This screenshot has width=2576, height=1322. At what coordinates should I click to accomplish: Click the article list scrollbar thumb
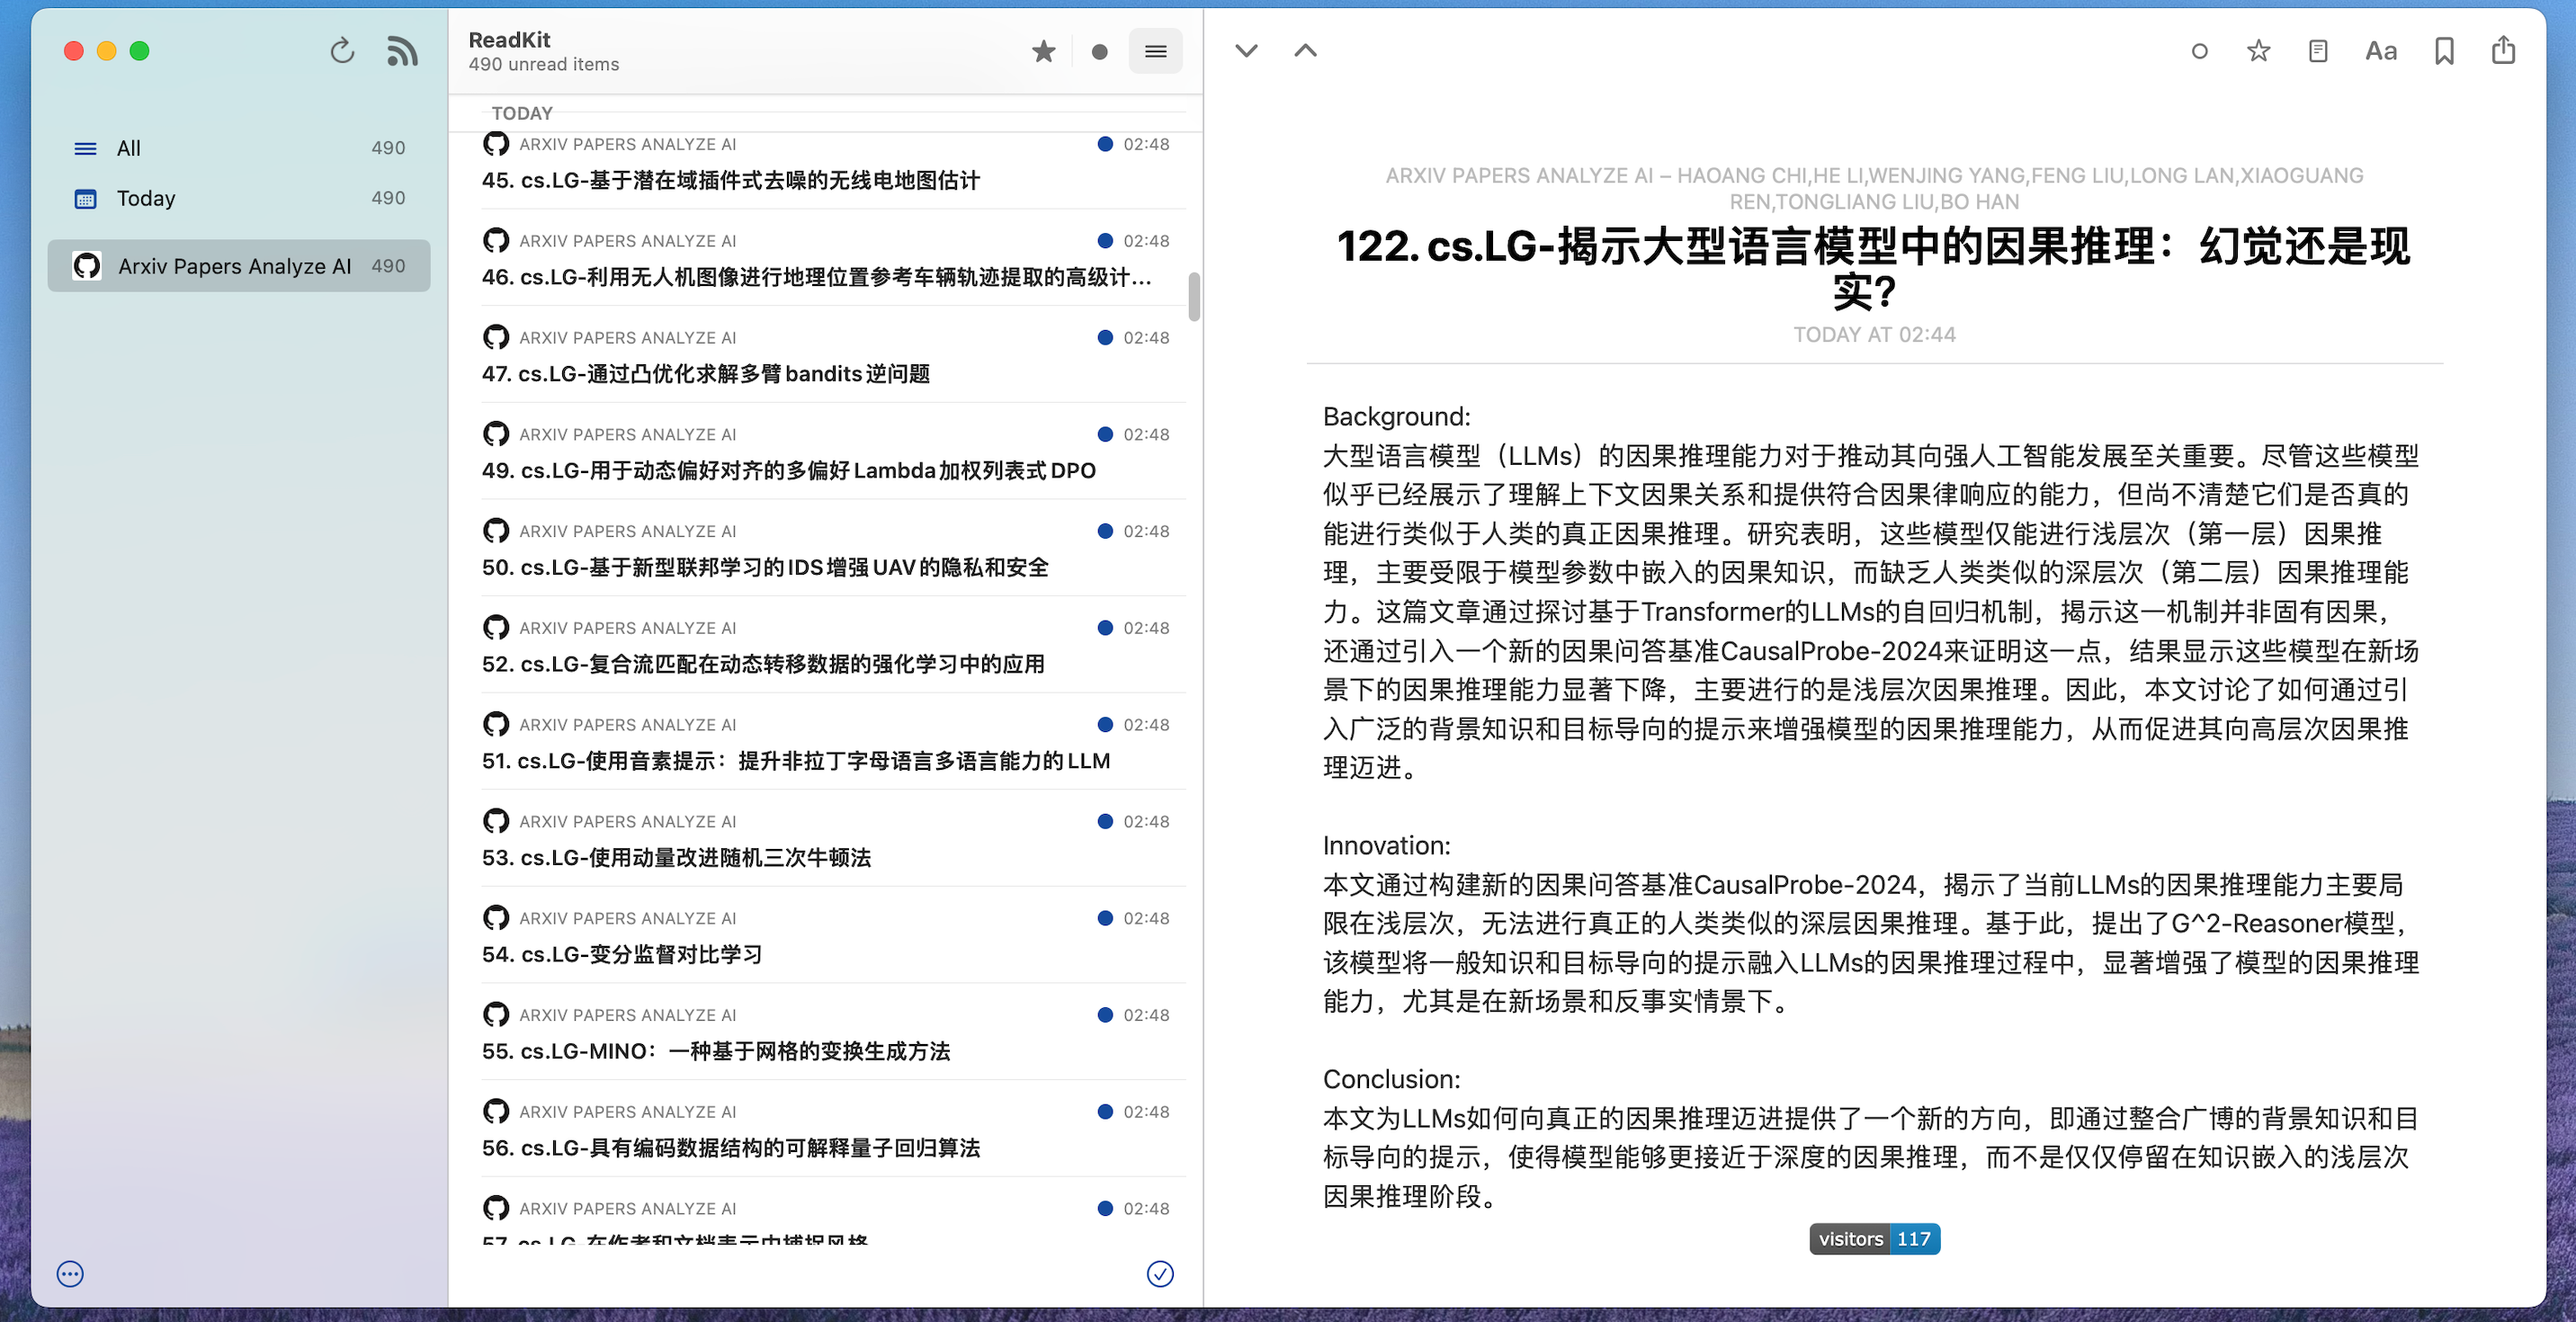coord(1194,296)
